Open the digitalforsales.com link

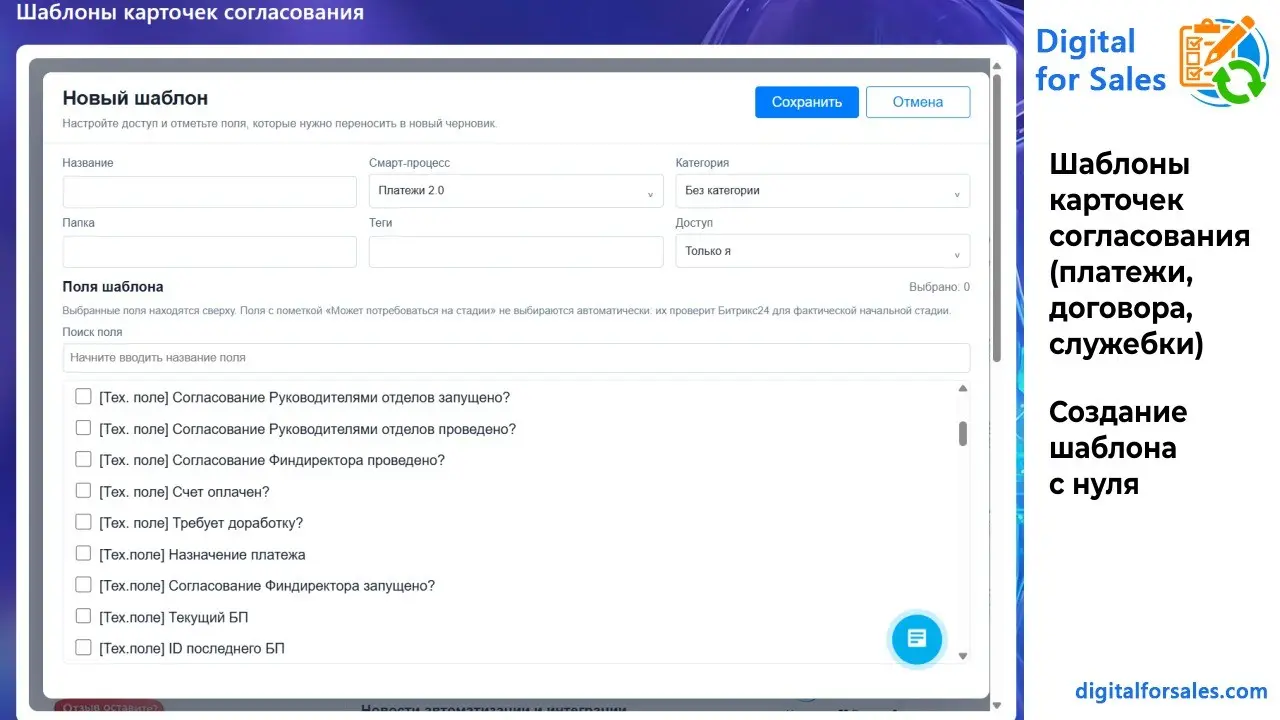(1171, 691)
